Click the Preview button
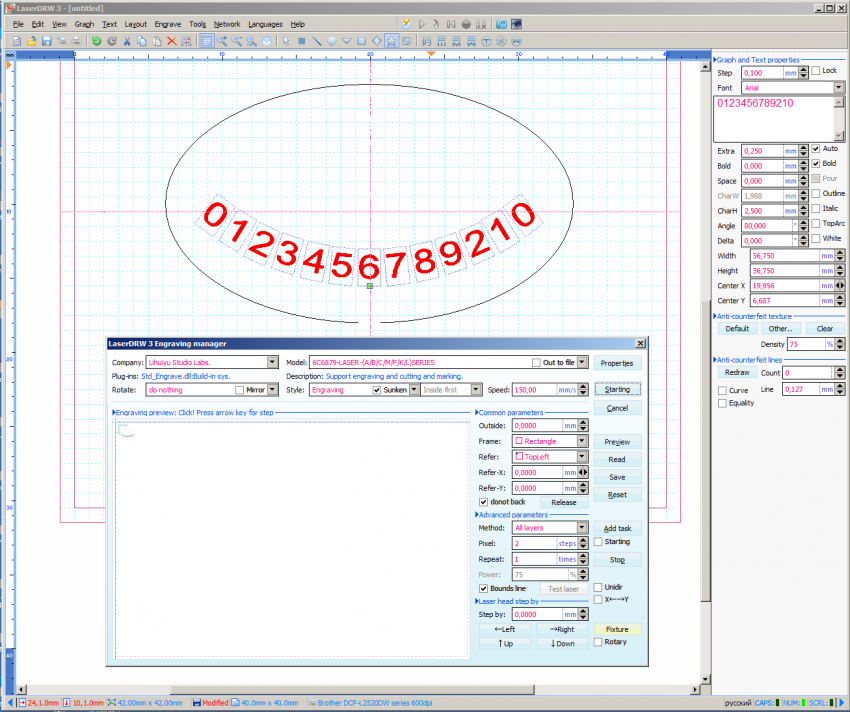The height and width of the screenshot is (712, 850). tap(617, 441)
